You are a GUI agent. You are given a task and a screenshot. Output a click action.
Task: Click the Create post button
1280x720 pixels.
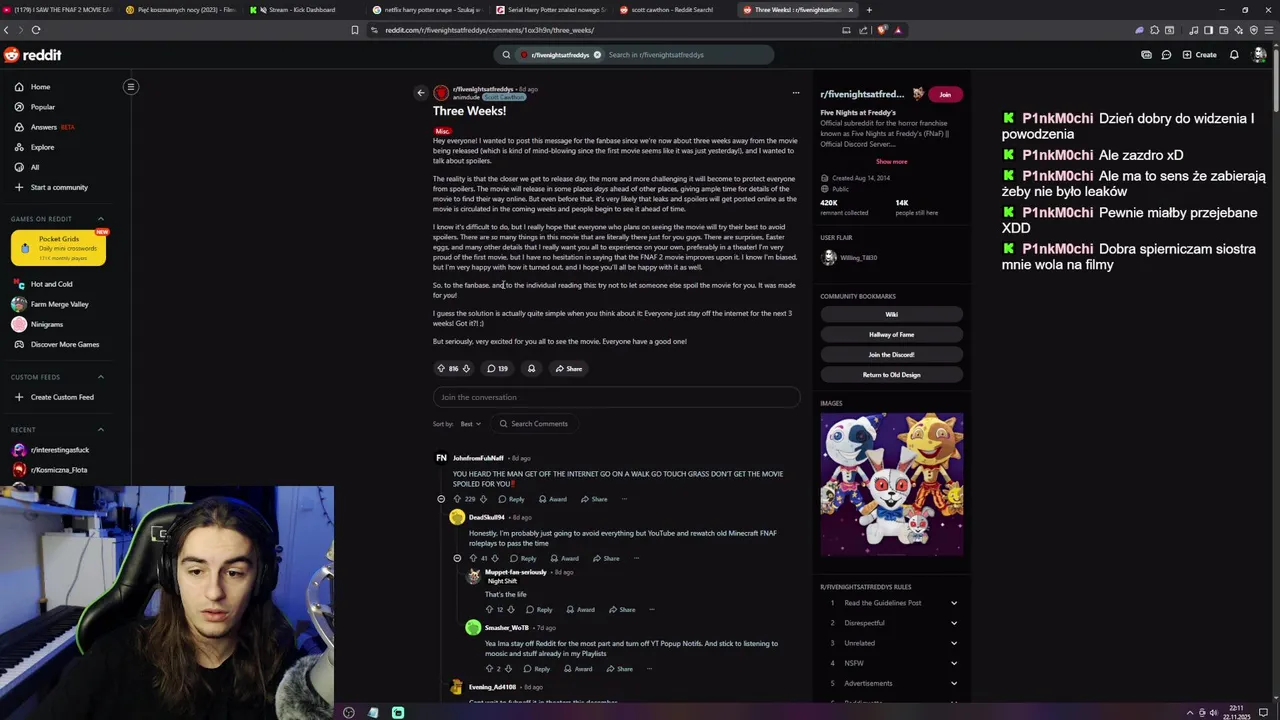pyautogui.click(x=1200, y=55)
